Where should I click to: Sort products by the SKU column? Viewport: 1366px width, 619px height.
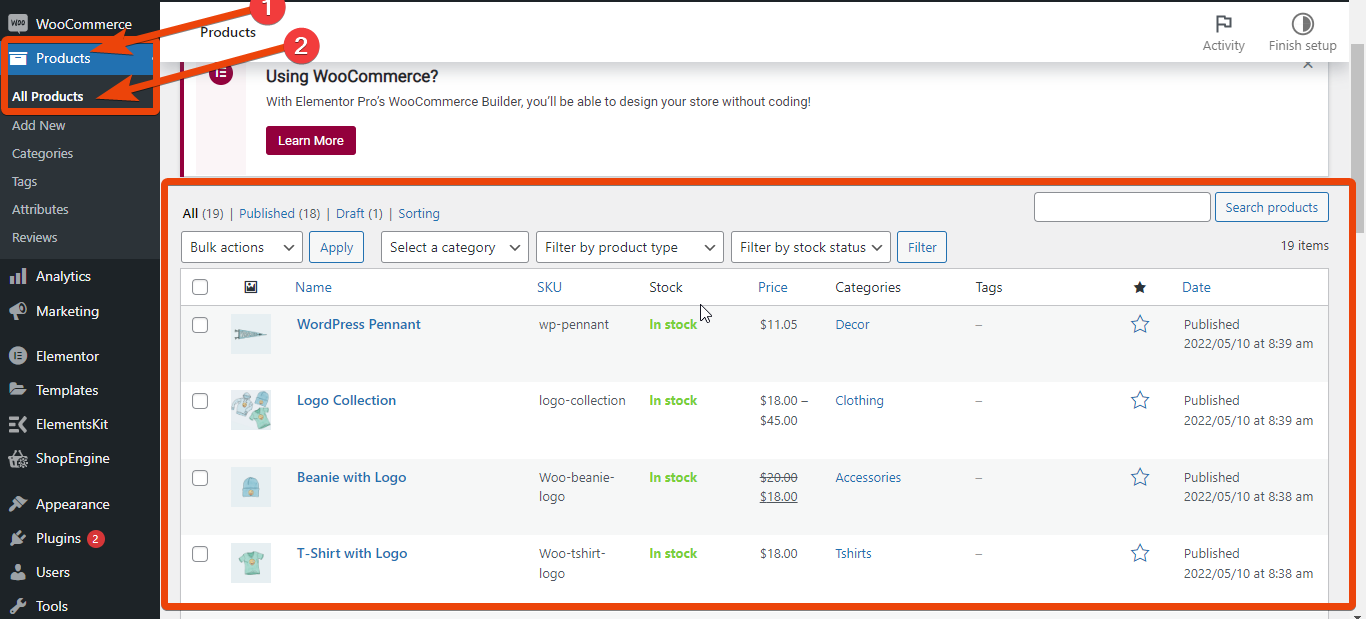click(550, 287)
